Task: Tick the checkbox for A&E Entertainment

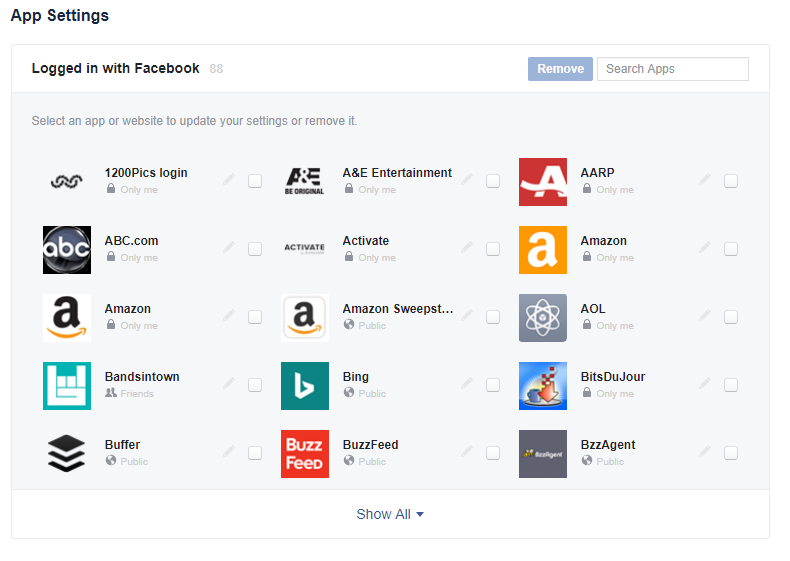Action: [x=493, y=181]
